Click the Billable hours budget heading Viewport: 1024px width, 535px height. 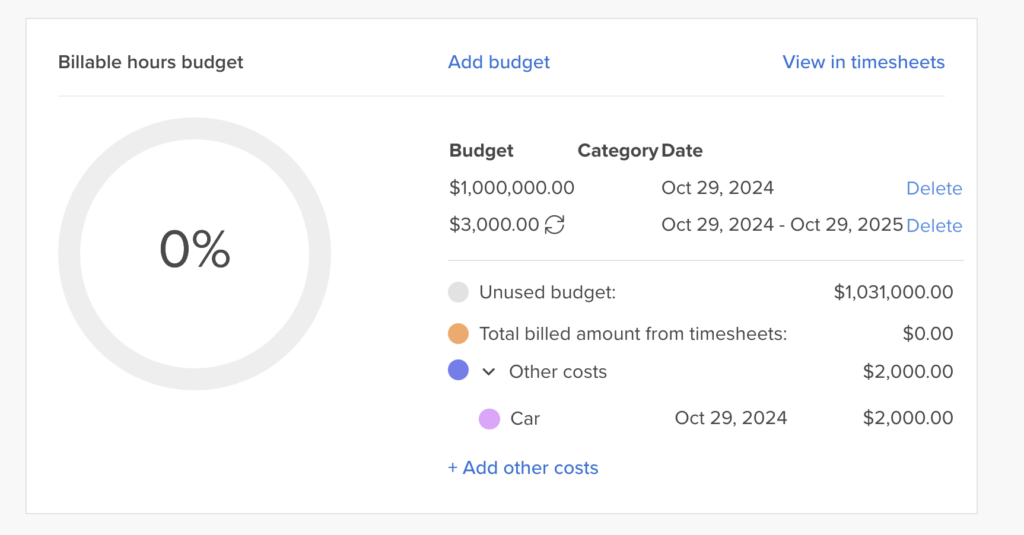click(151, 62)
